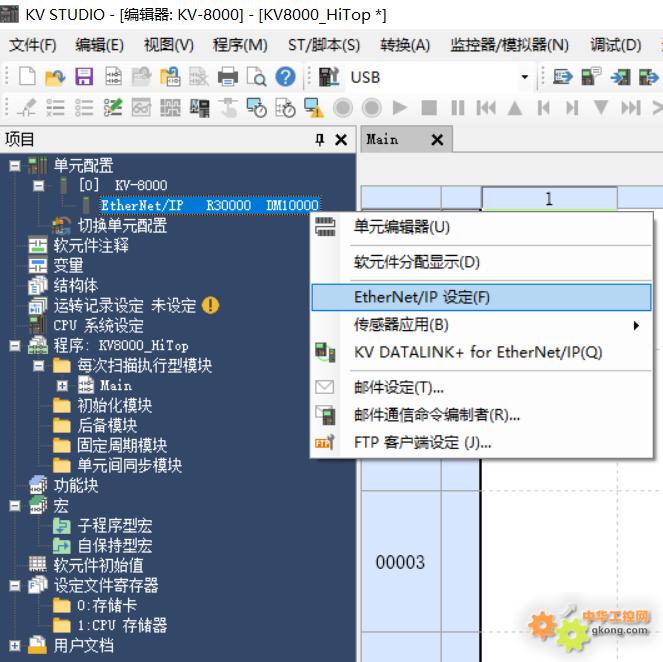Select CPU 系统设定 tree item
663x662 pixels.
click(98, 326)
